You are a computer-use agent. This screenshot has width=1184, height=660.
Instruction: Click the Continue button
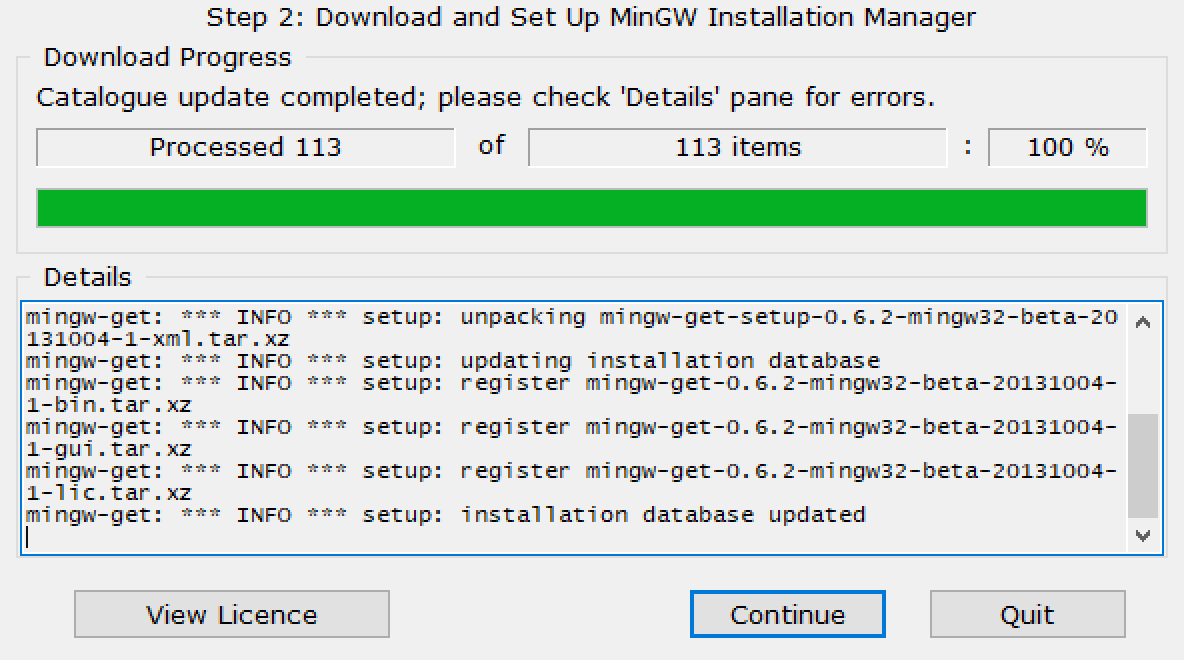788,614
